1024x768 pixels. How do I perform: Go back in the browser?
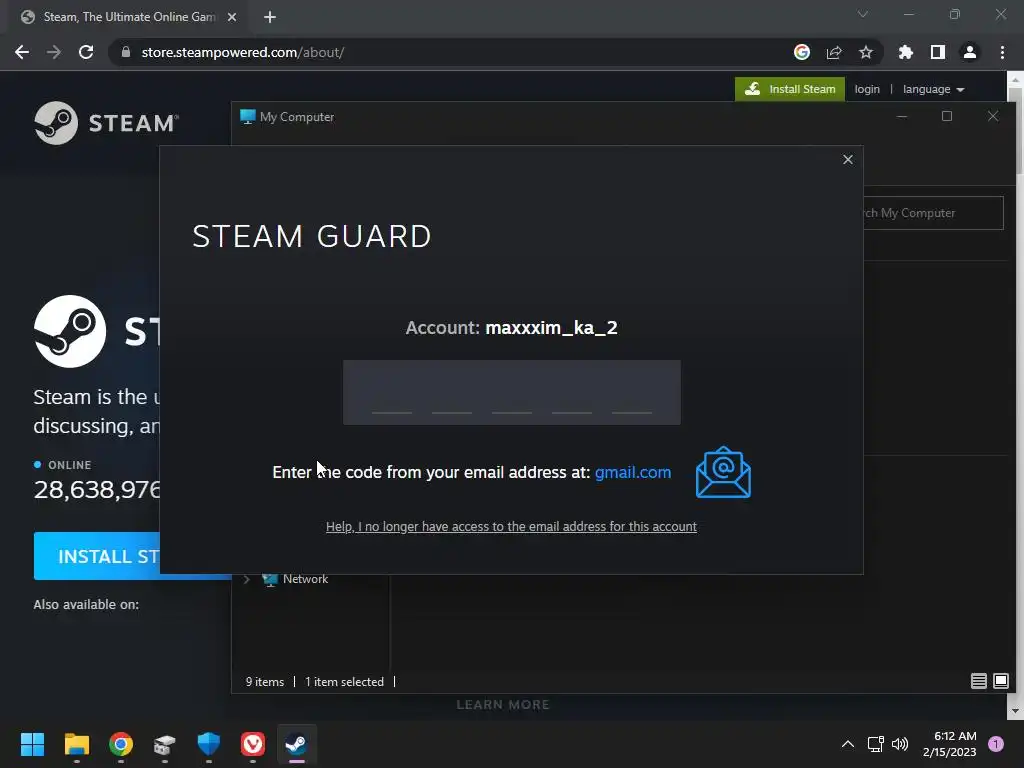click(22, 52)
